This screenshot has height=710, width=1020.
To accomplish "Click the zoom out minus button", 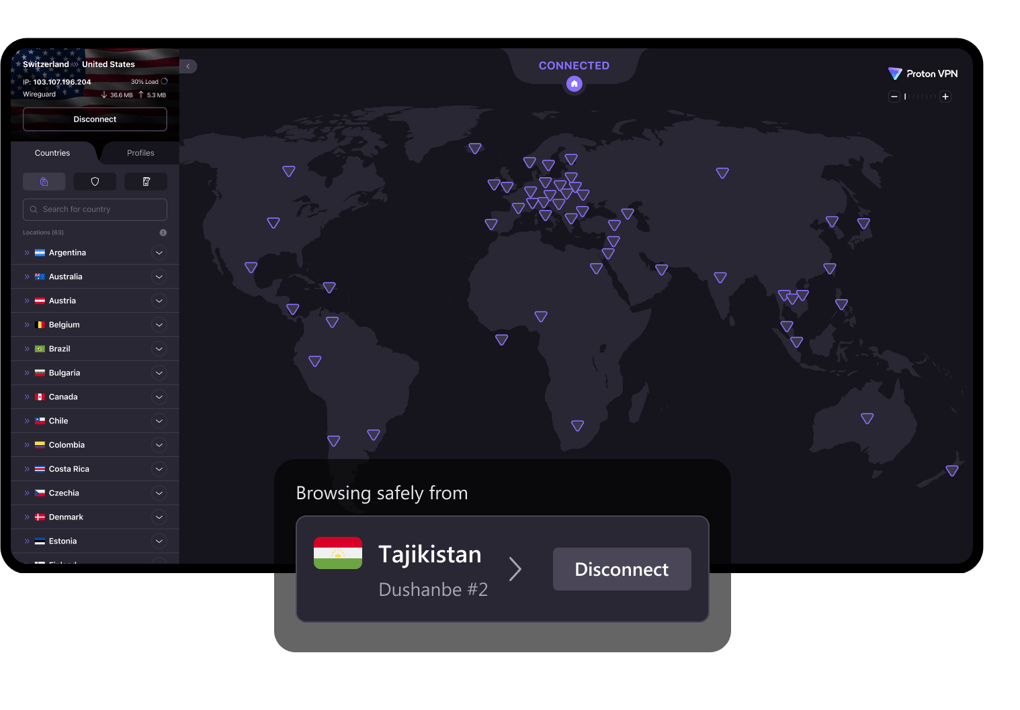I will click(894, 97).
